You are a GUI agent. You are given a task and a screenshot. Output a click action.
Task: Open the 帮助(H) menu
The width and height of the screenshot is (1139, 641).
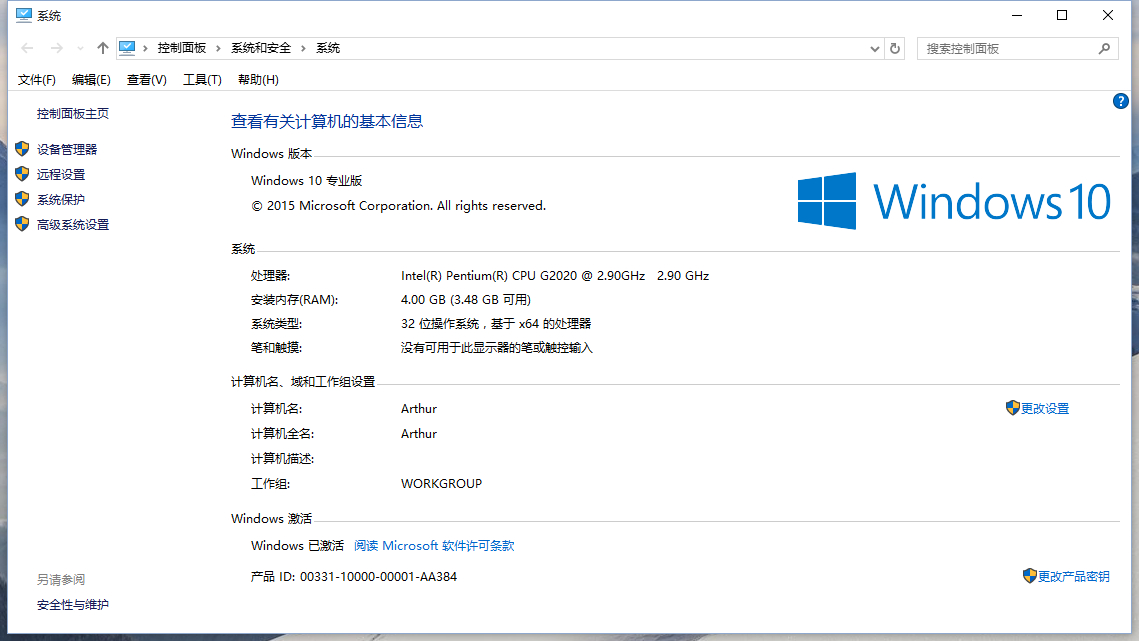[258, 80]
